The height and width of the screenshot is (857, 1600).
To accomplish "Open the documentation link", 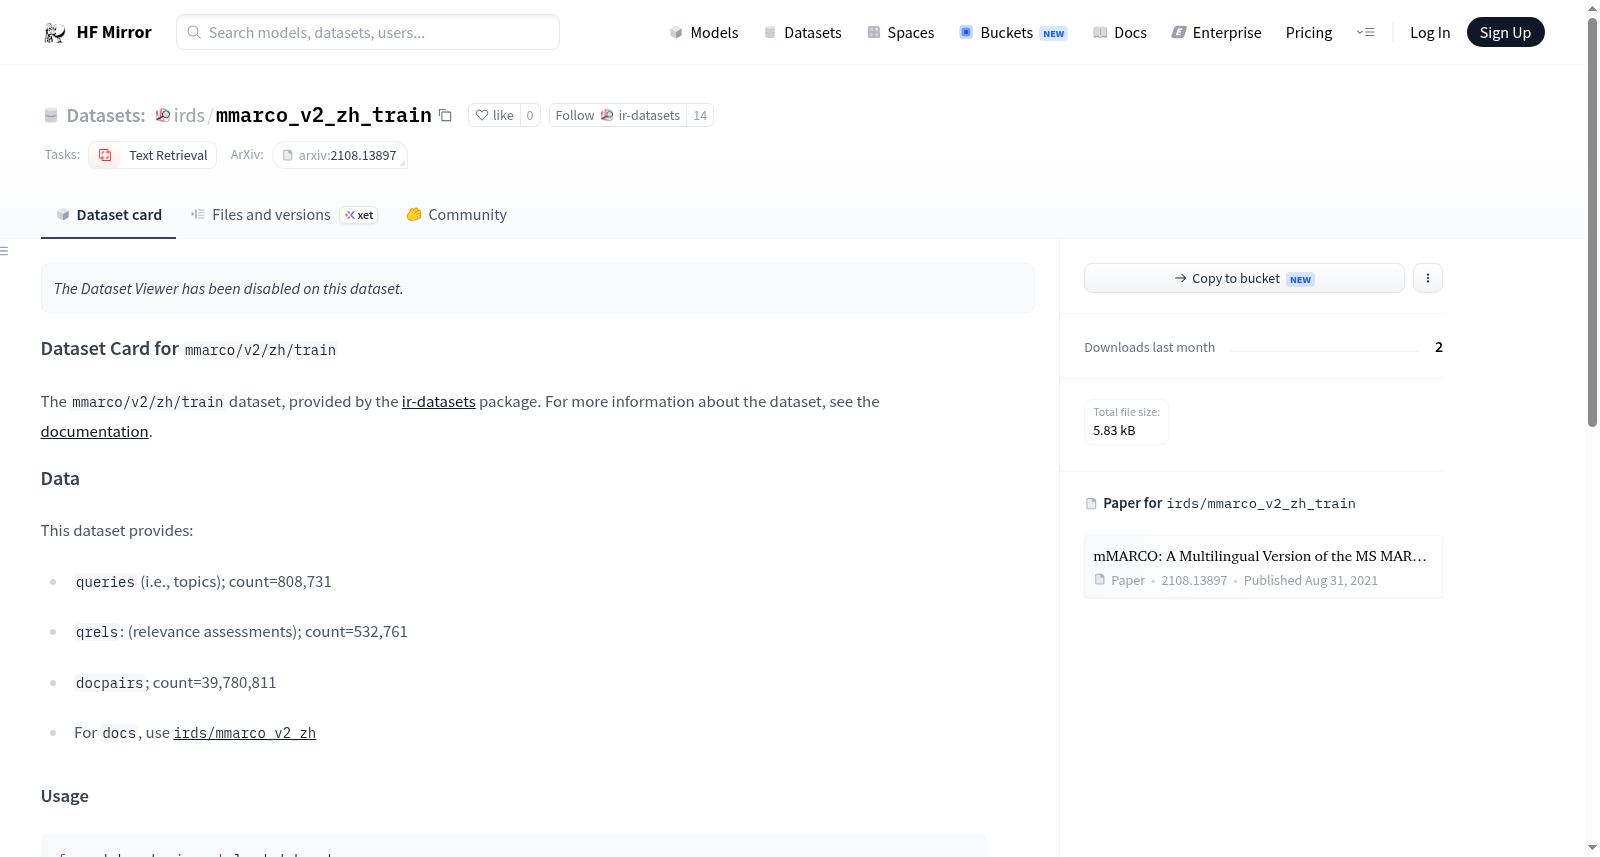I will click(94, 432).
